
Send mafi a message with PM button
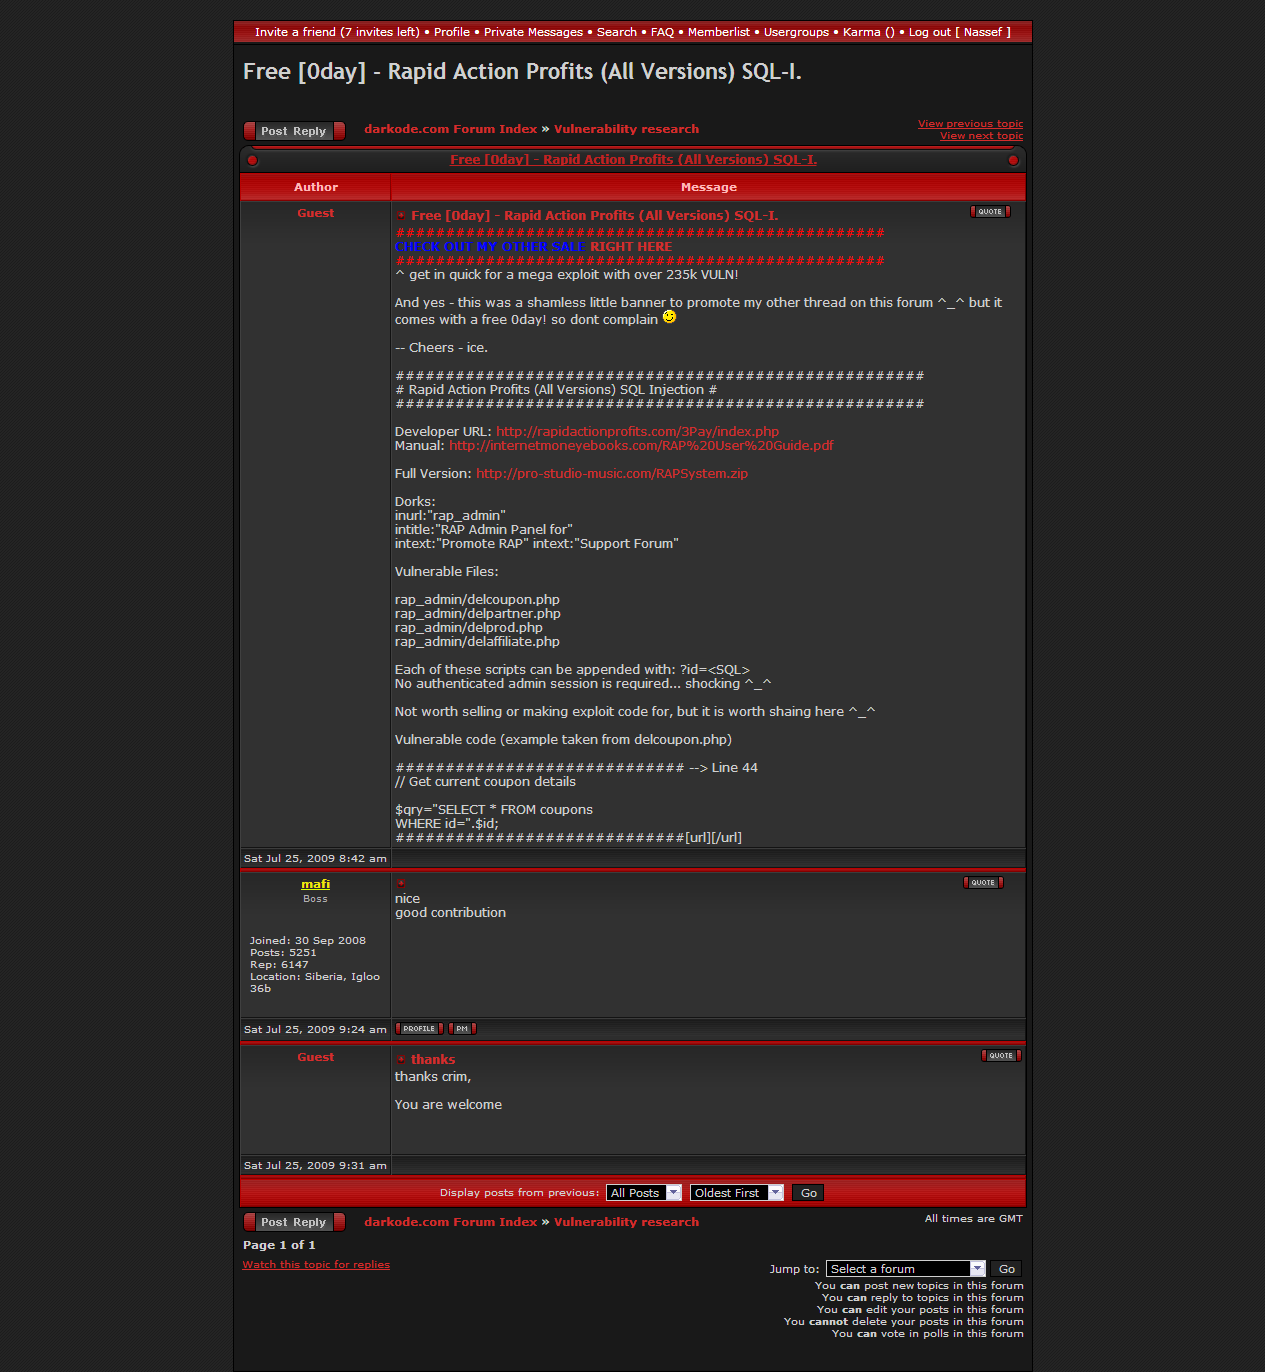click(462, 1029)
